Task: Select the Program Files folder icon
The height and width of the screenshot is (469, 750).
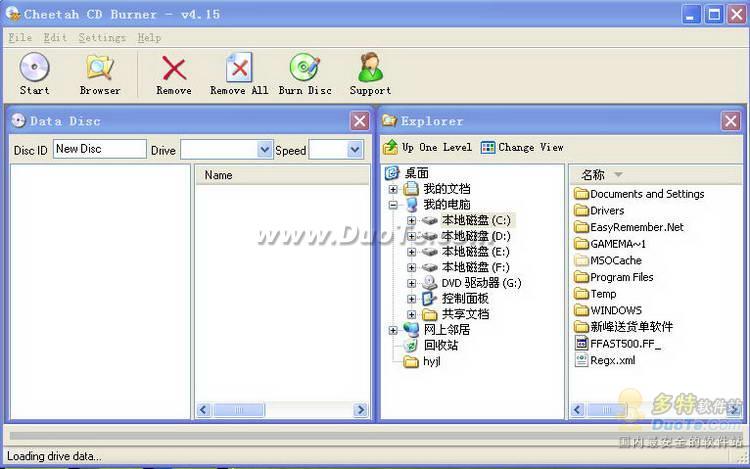Action: pos(581,277)
